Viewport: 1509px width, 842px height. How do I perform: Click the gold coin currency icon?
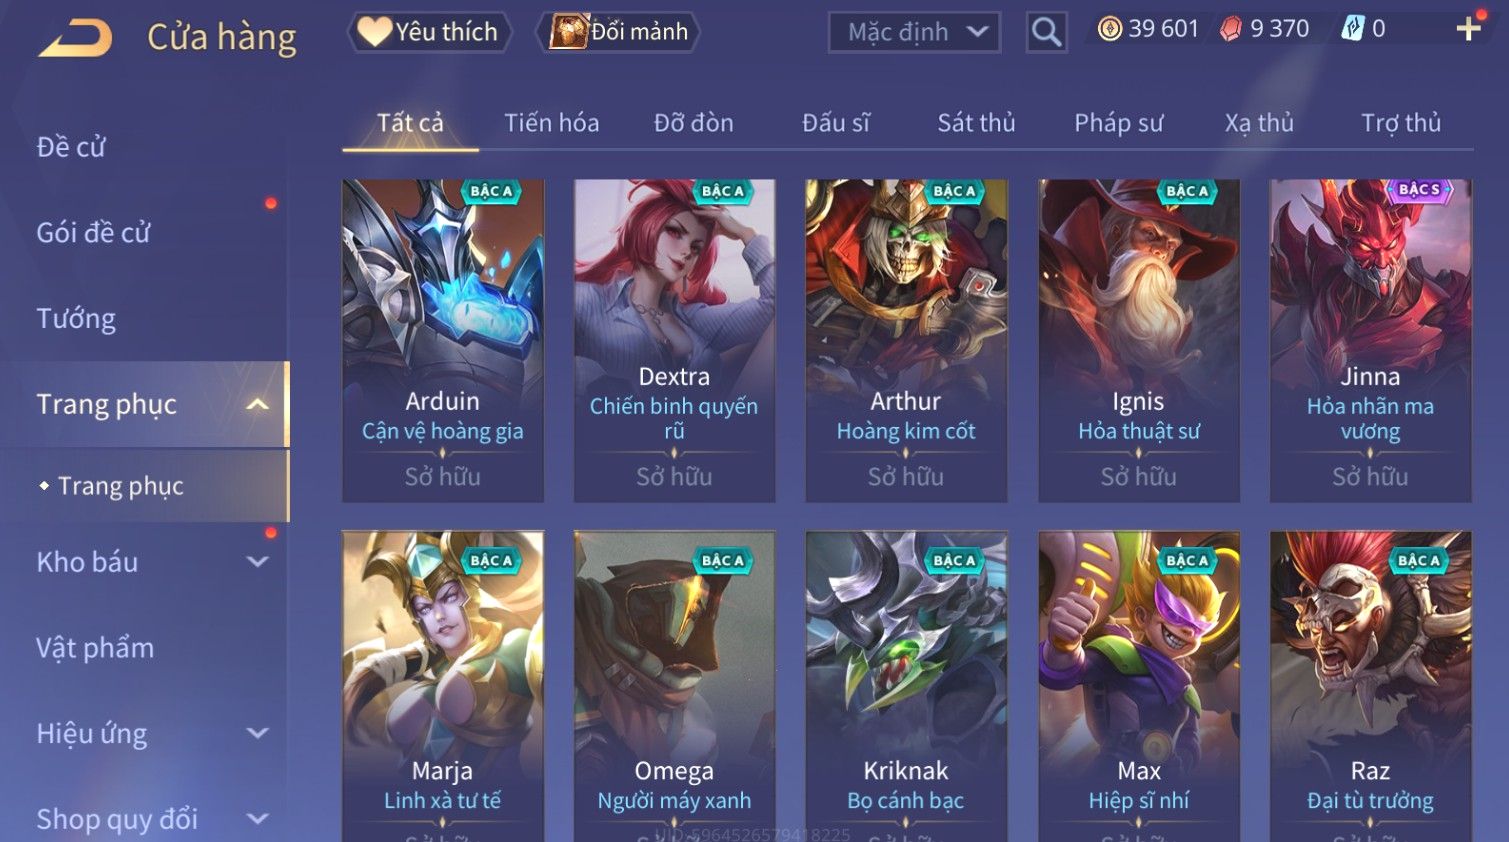click(1110, 29)
